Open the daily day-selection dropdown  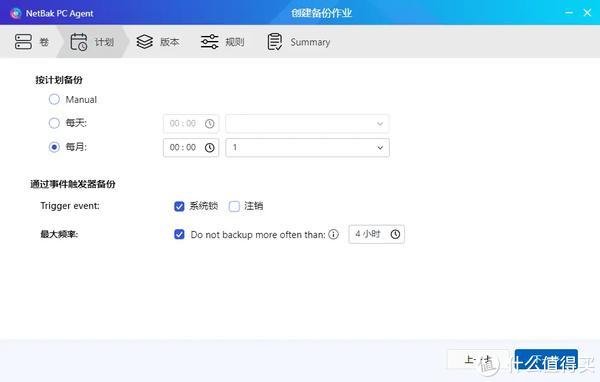[x=307, y=124]
